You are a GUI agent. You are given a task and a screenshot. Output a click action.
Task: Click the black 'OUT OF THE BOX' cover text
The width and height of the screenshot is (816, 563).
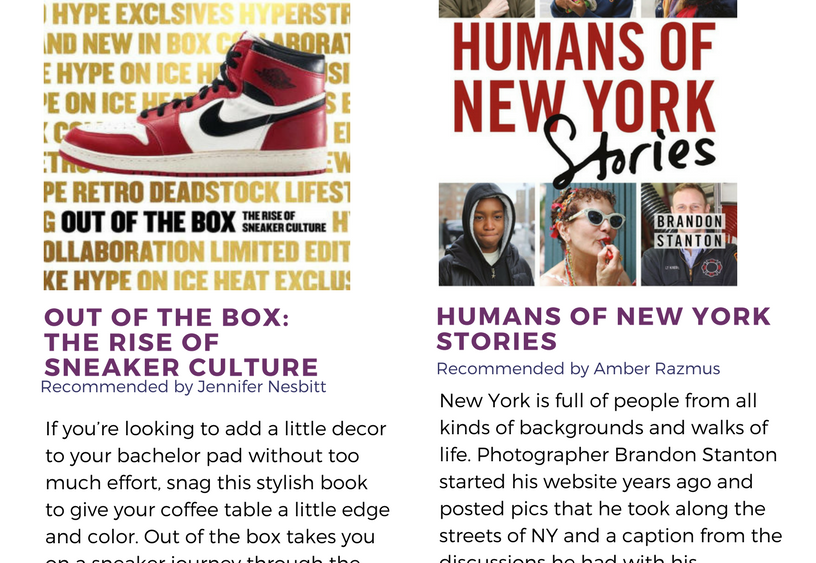coord(148,221)
